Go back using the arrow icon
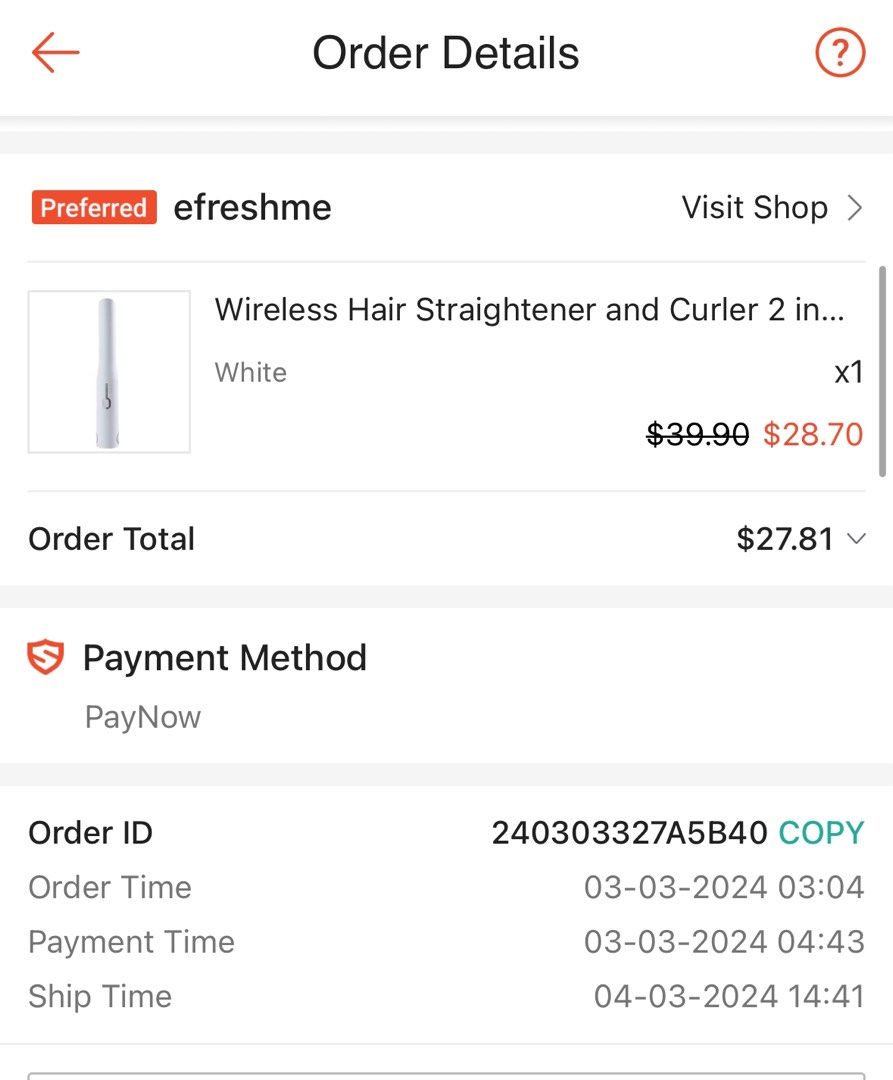The height and width of the screenshot is (1080, 893). [x=55, y=53]
